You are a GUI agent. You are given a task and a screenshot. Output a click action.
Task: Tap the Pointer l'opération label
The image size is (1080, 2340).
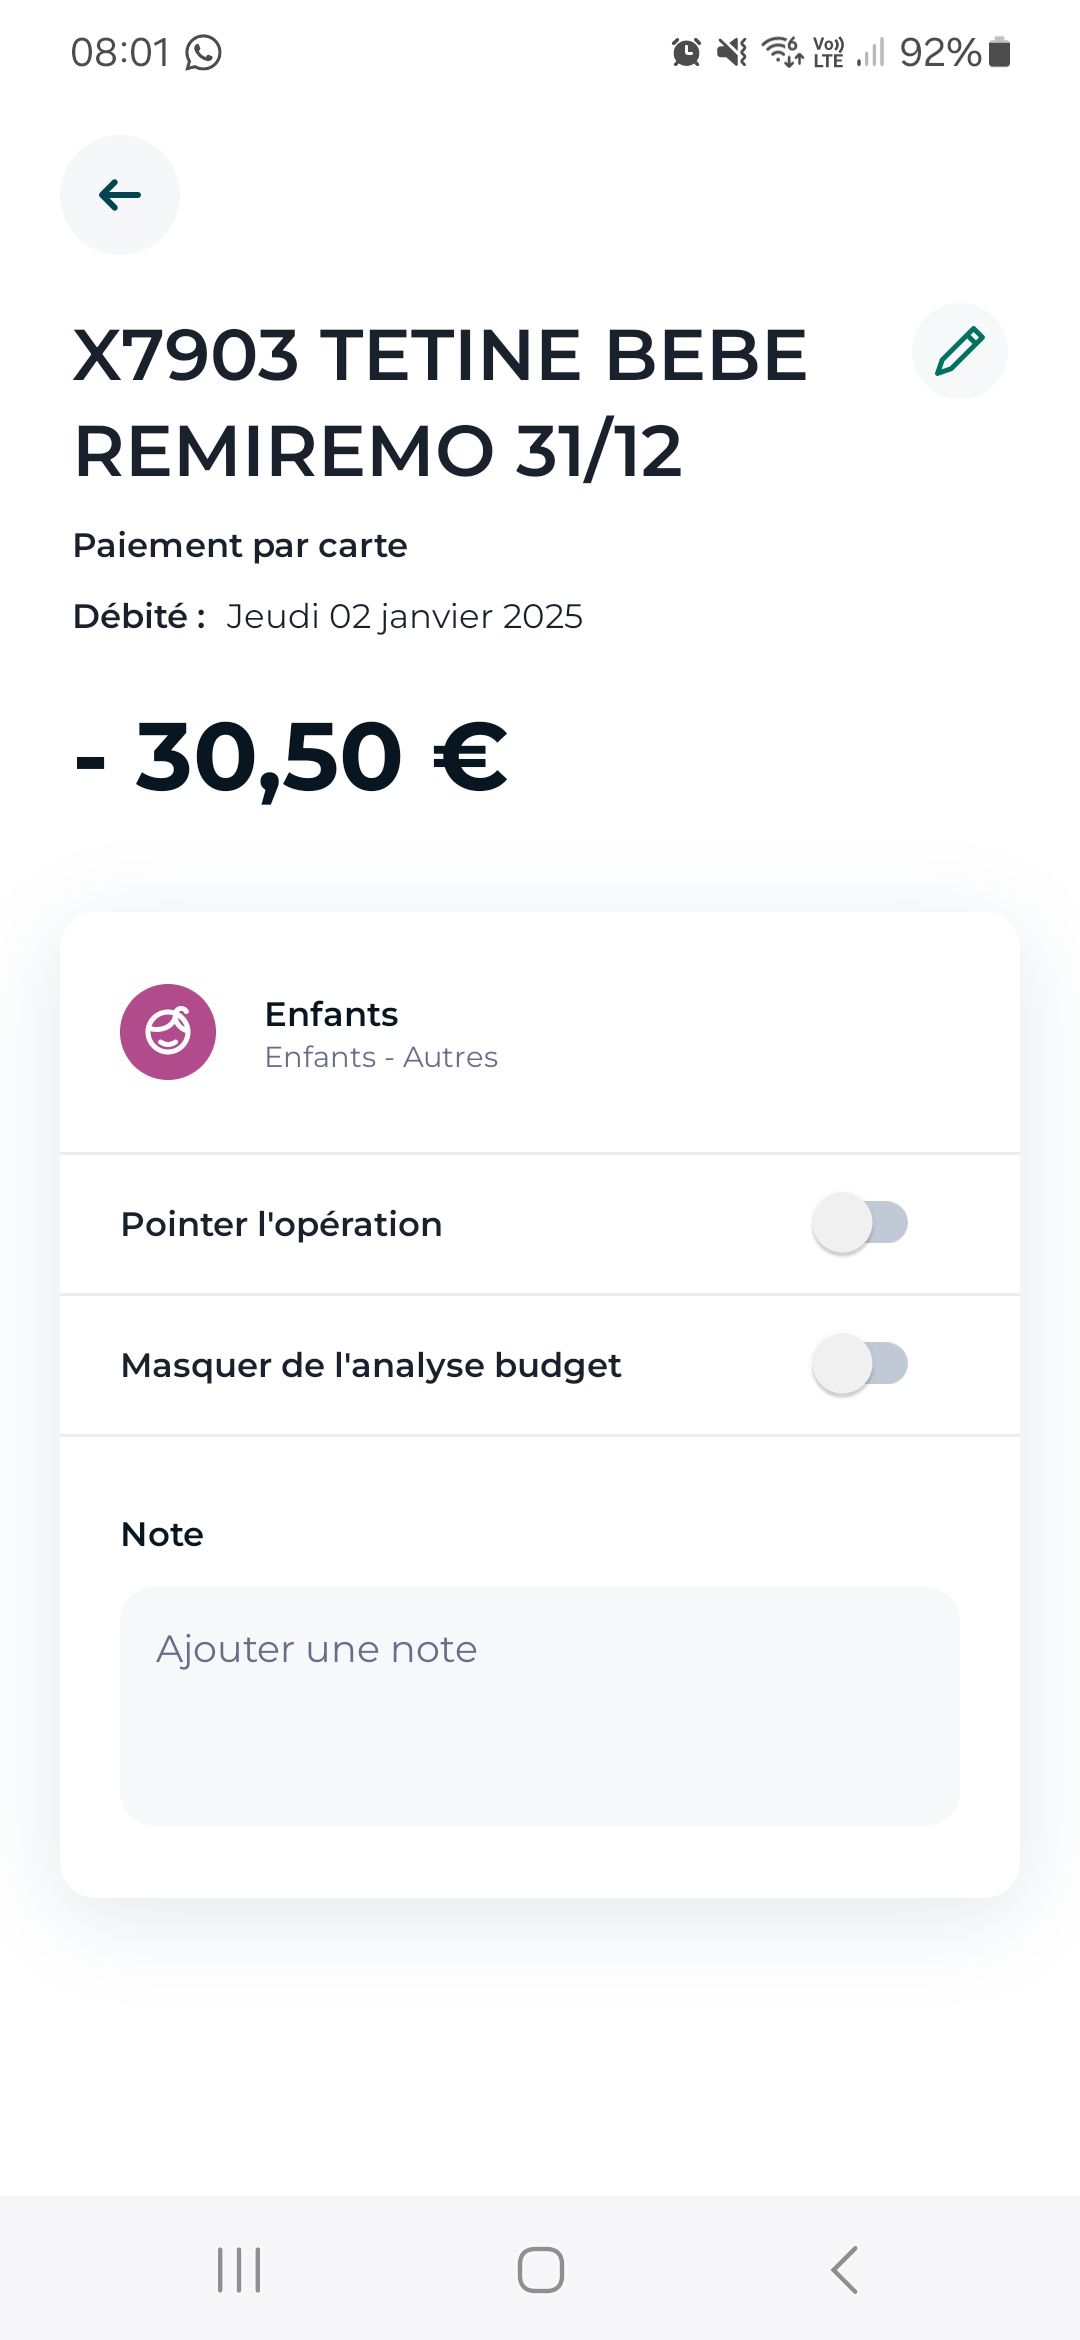coord(281,1224)
